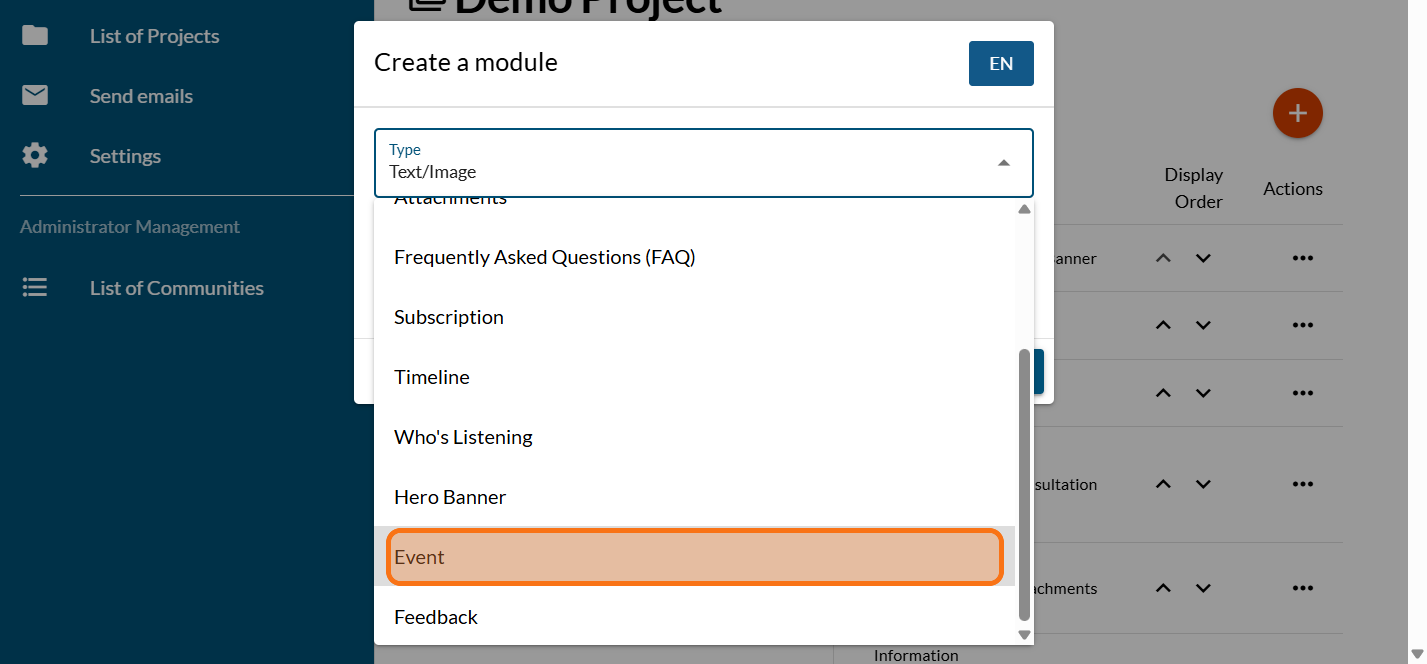The width and height of the screenshot is (1427, 664).
Task: Choose Who's Listening module type
Action: click(694, 437)
